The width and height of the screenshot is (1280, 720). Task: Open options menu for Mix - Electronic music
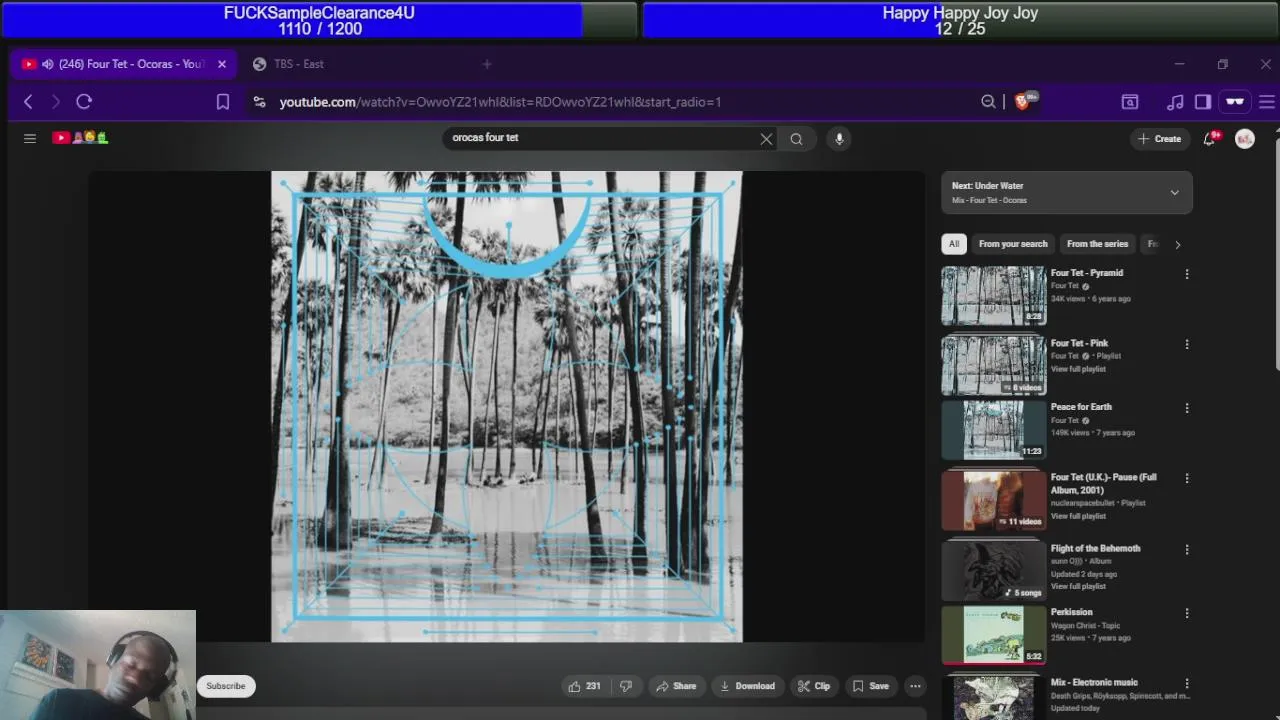(x=1187, y=683)
